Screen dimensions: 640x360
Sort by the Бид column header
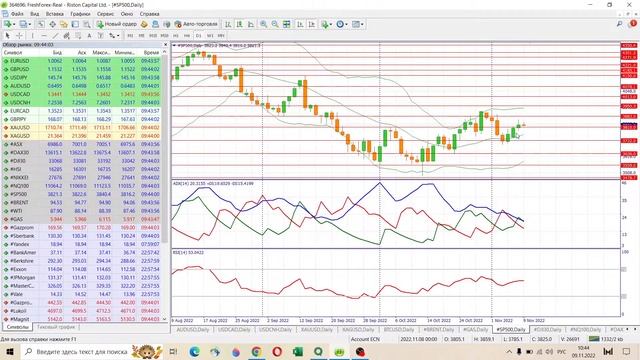pyautogui.click(x=57, y=52)
